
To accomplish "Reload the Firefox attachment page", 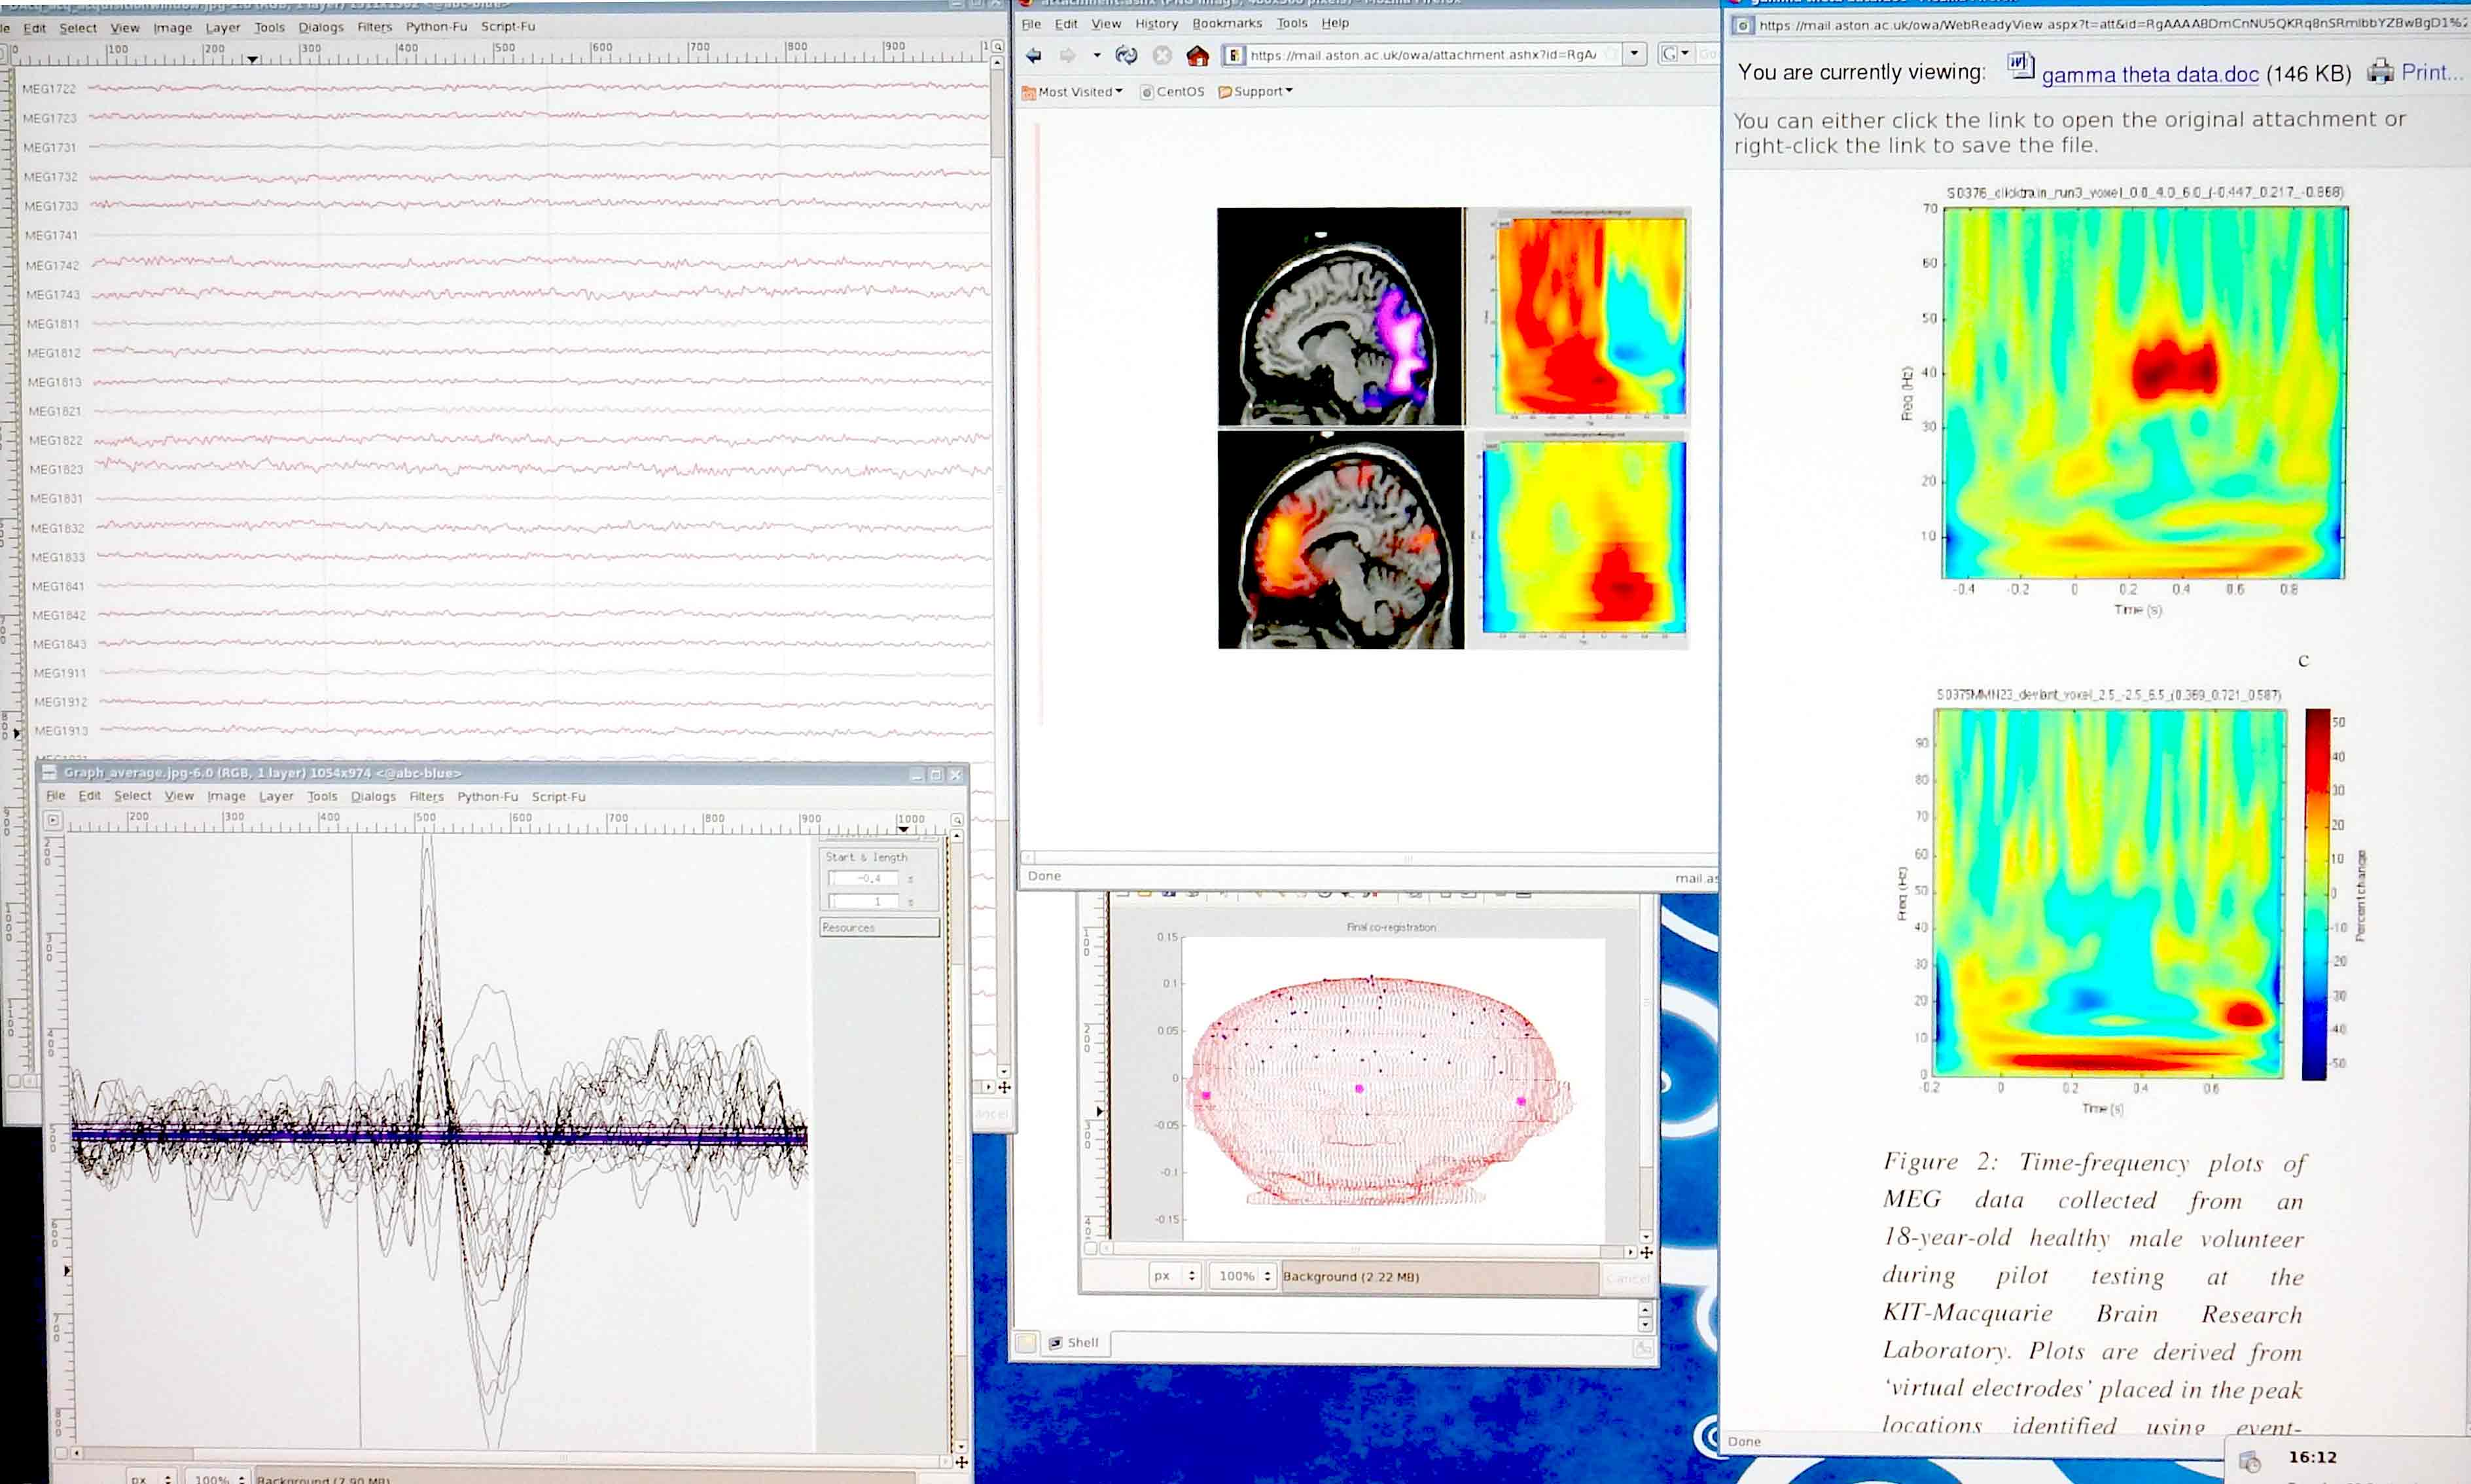I will coord(1126,55).
